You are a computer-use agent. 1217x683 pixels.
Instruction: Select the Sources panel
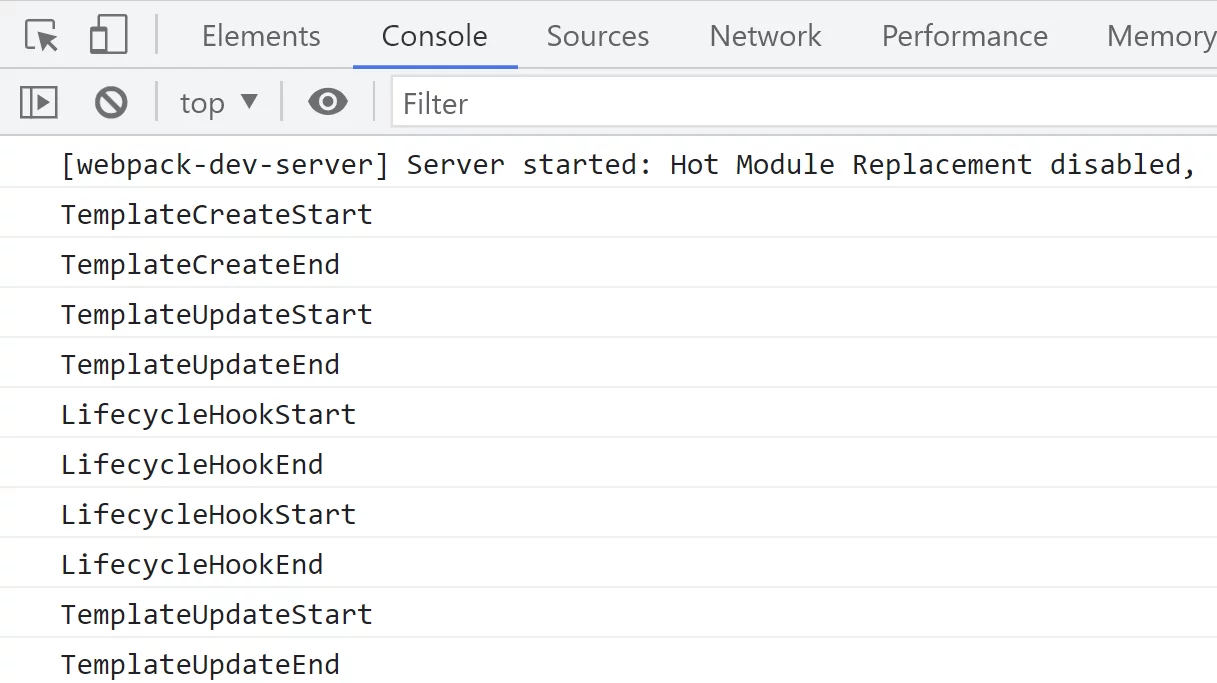[597, 36]
